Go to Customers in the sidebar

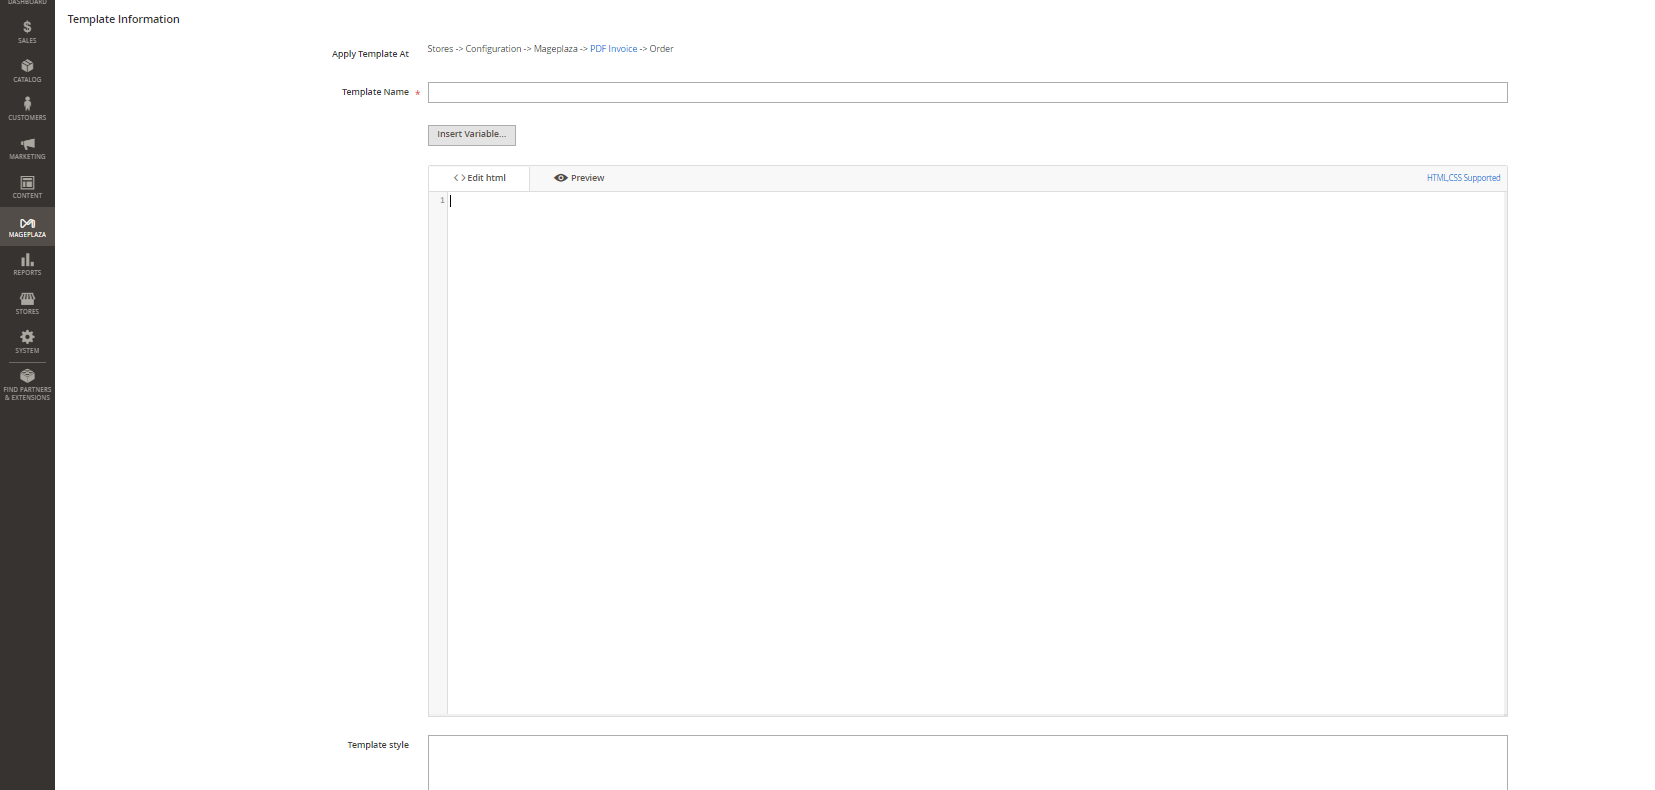27,109
